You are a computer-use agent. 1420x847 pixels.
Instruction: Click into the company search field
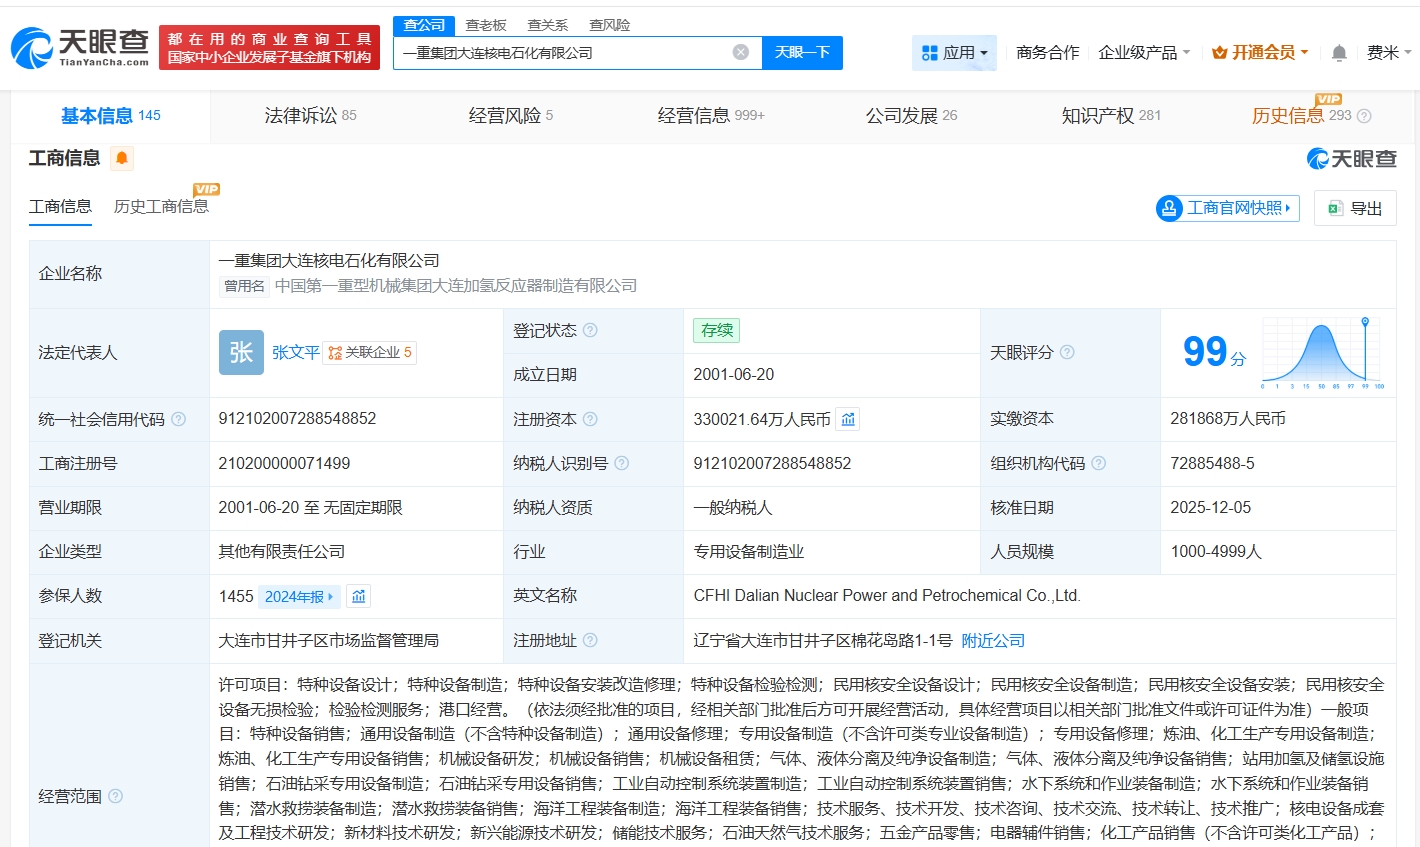click(560, 52)
